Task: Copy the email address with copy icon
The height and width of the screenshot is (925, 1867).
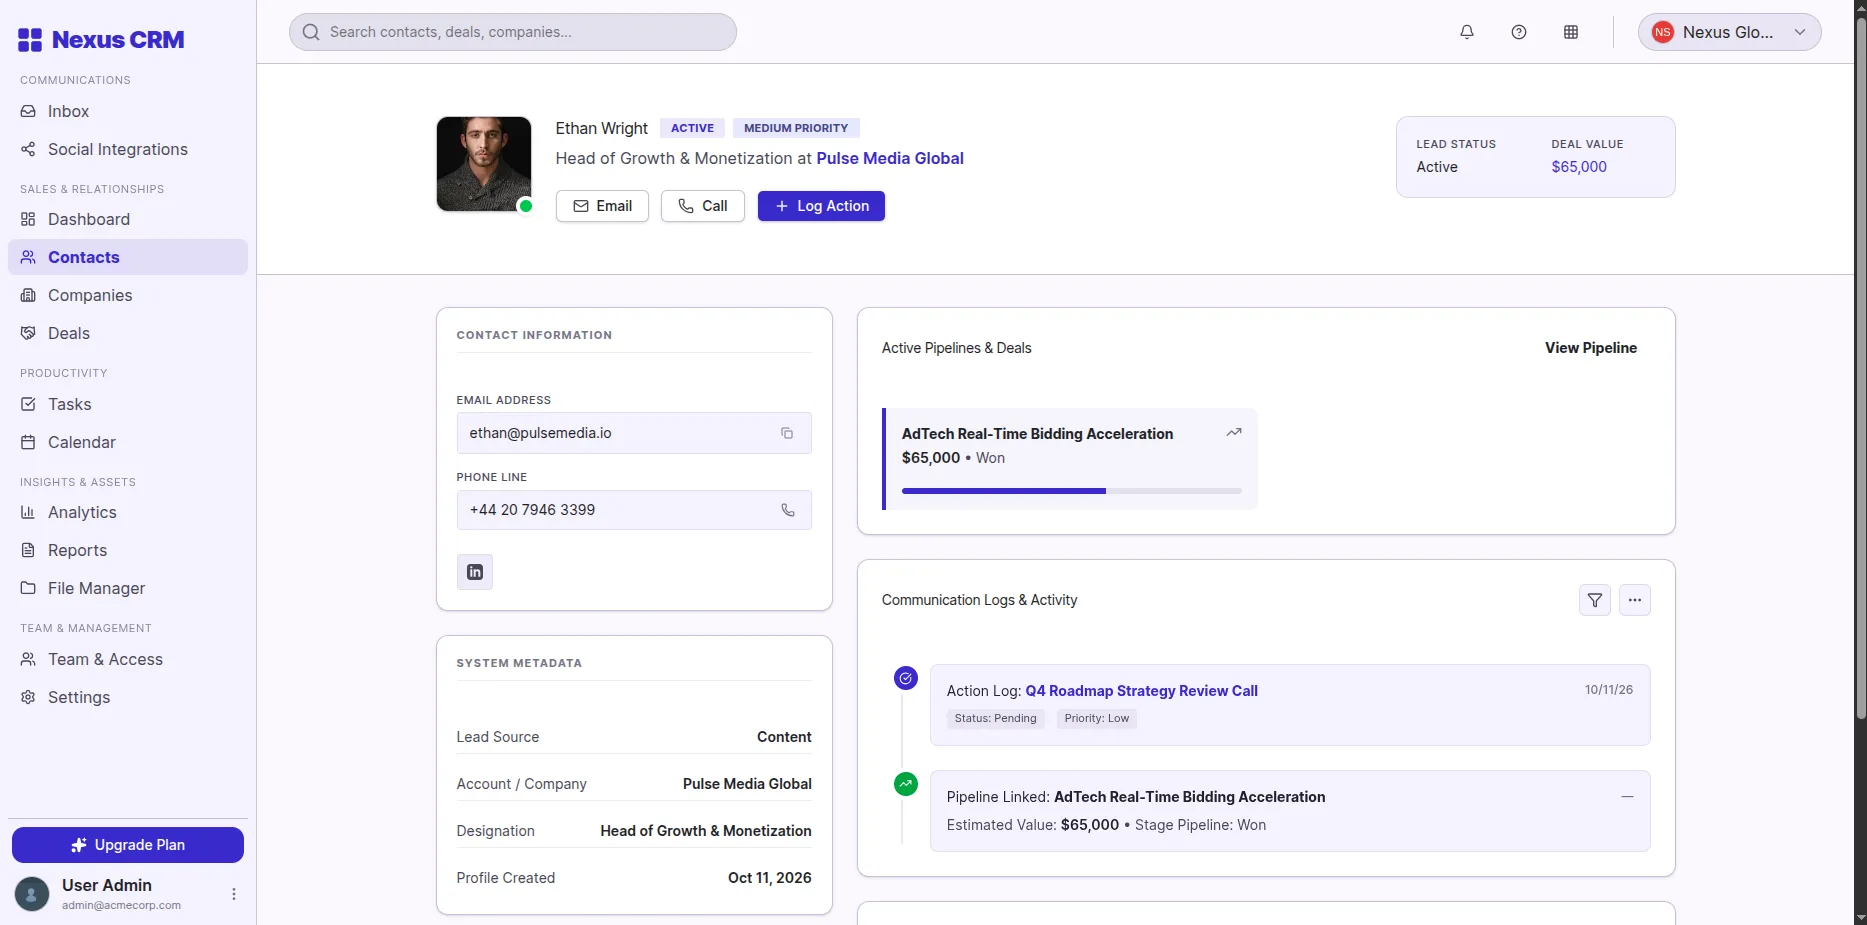Action: click(x=787, y=433)
